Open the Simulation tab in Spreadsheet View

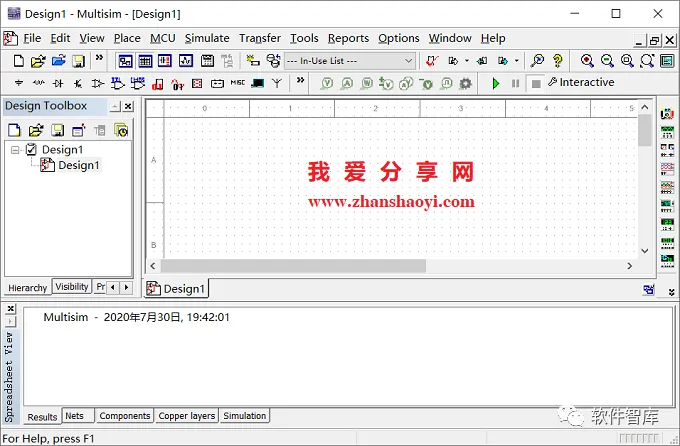(x=245, y=416)
